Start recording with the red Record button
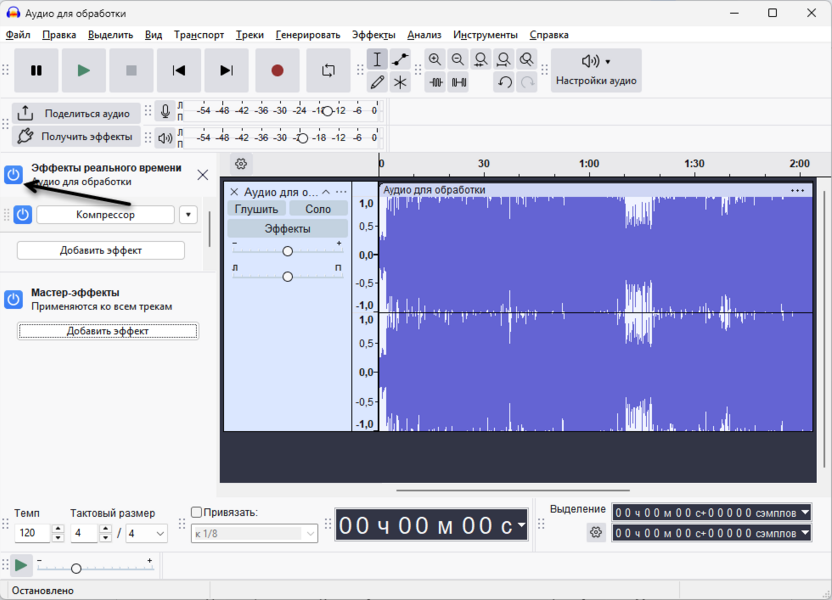 point(277,71)
